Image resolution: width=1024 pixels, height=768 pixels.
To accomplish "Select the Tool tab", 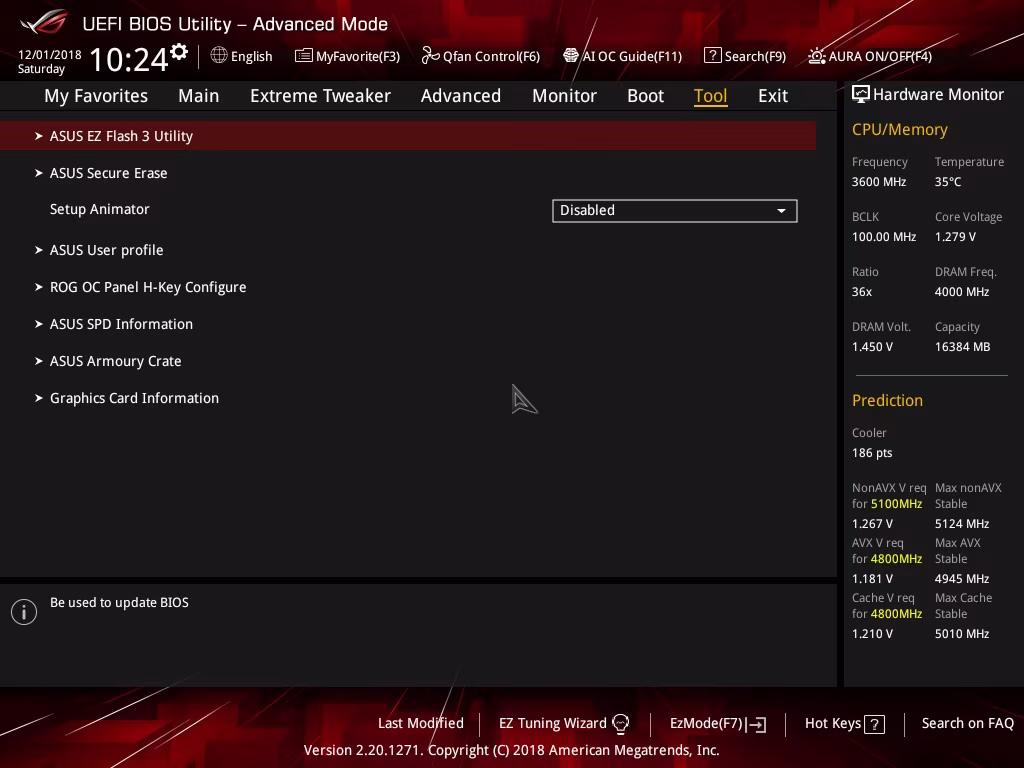I will (x=711, y=96).
